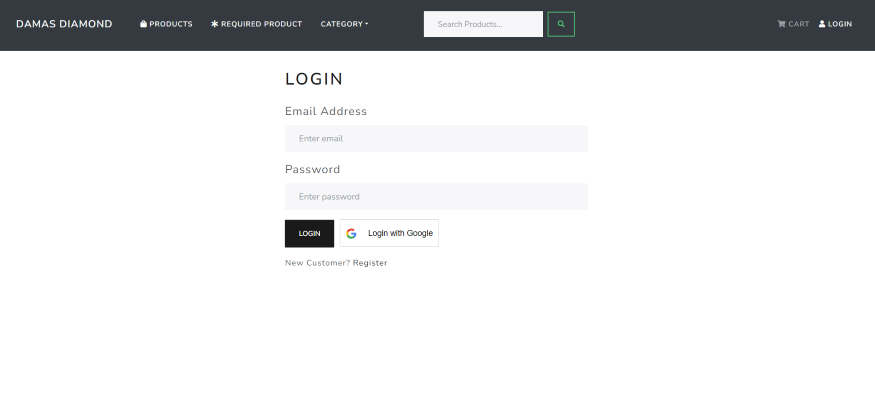The width and height of the screenshot is (875, 406).
Task: Click the Google logo icon
Action: pyautogui.click(x=351, y=233)
